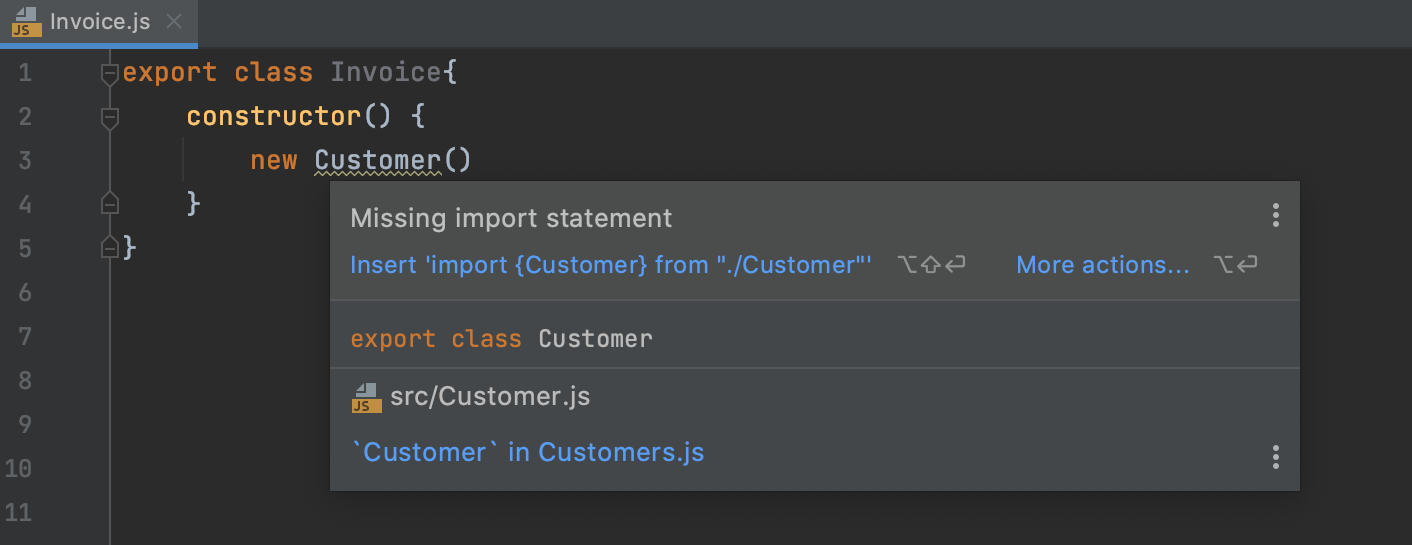The image size is (1412, 545).
Task: Click the JS file icon next to src/Customer.js
Action: tap(367, 398)
